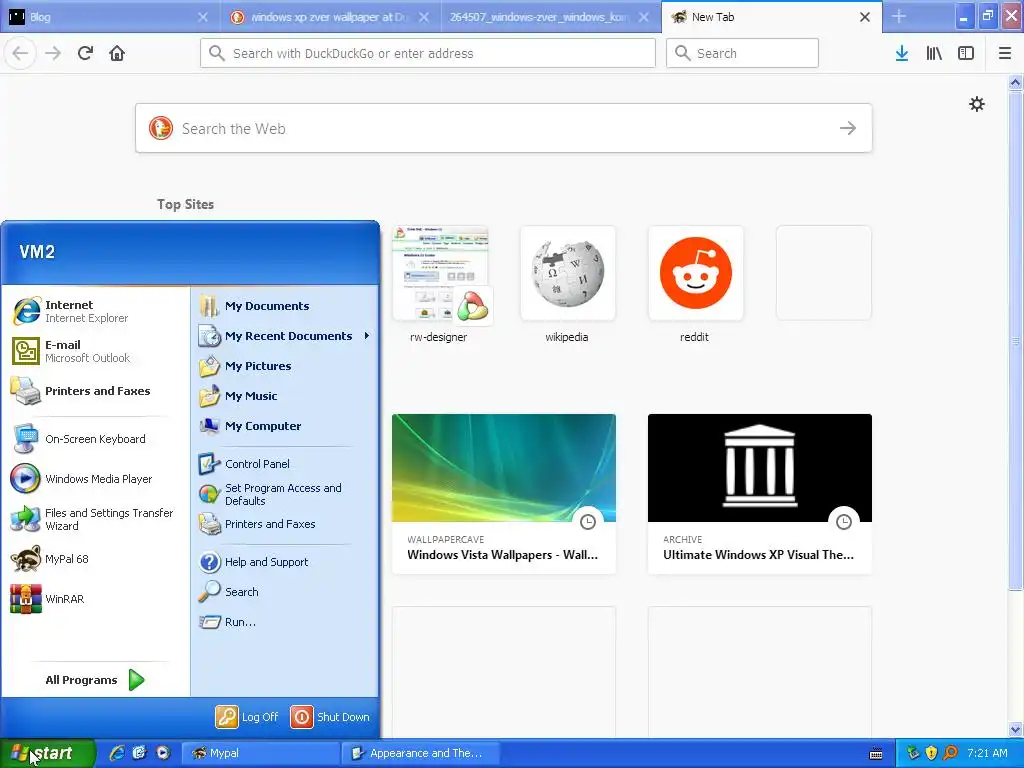Open Printers and Faxes in right column
The image size is (1024, 768).
click(x=285, y=524)
